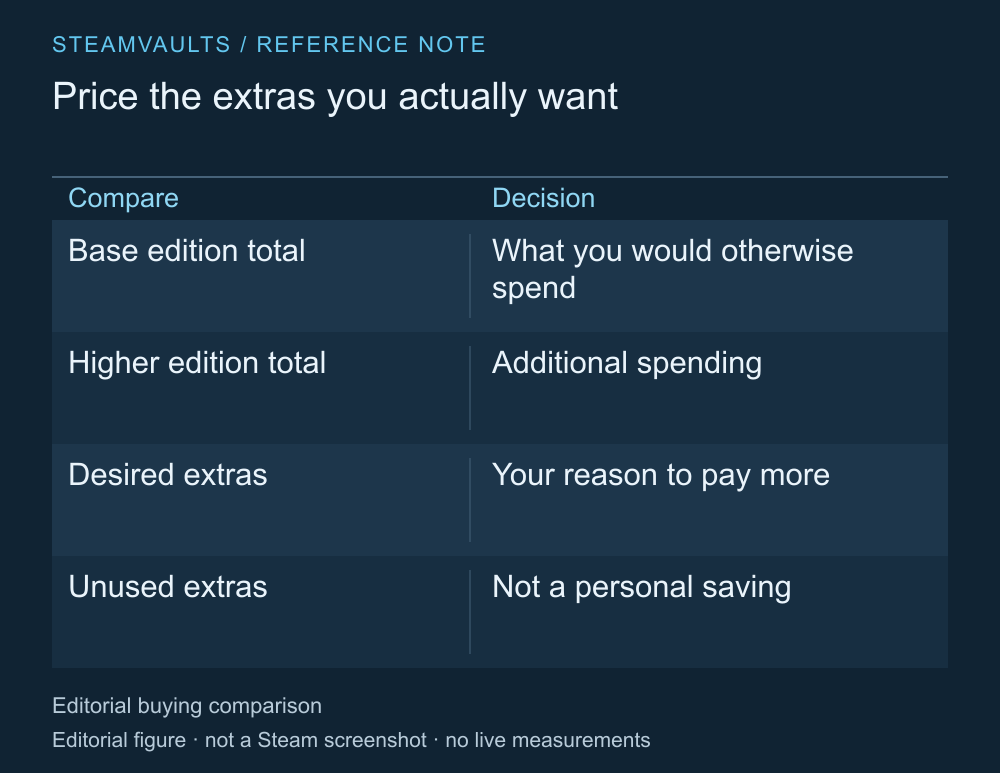1000x773 pixels.
Task: Click the word STEAMVAULTS in the header
Action: 141,45
